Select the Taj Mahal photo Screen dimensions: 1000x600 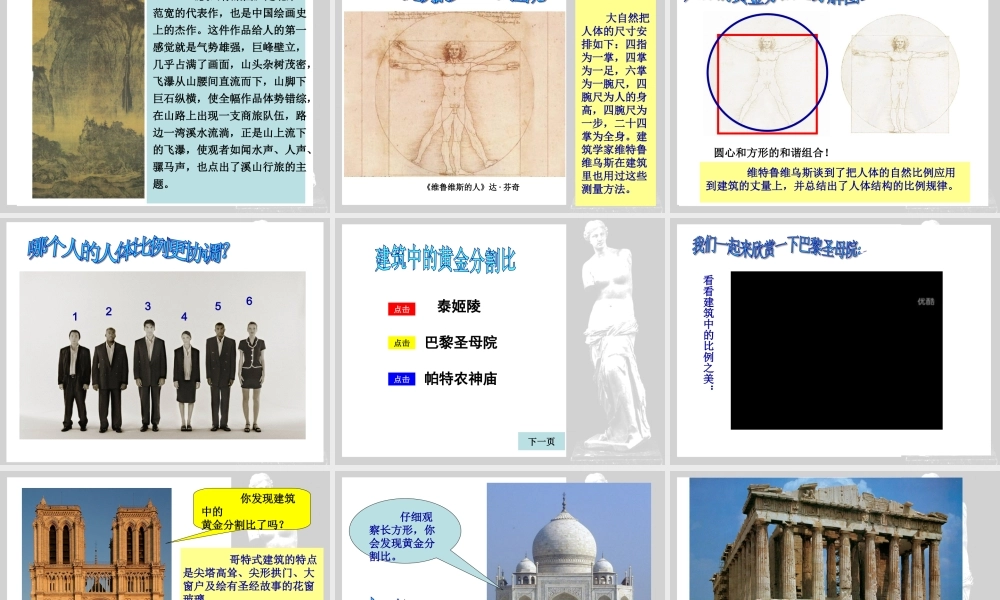[569, 541]
